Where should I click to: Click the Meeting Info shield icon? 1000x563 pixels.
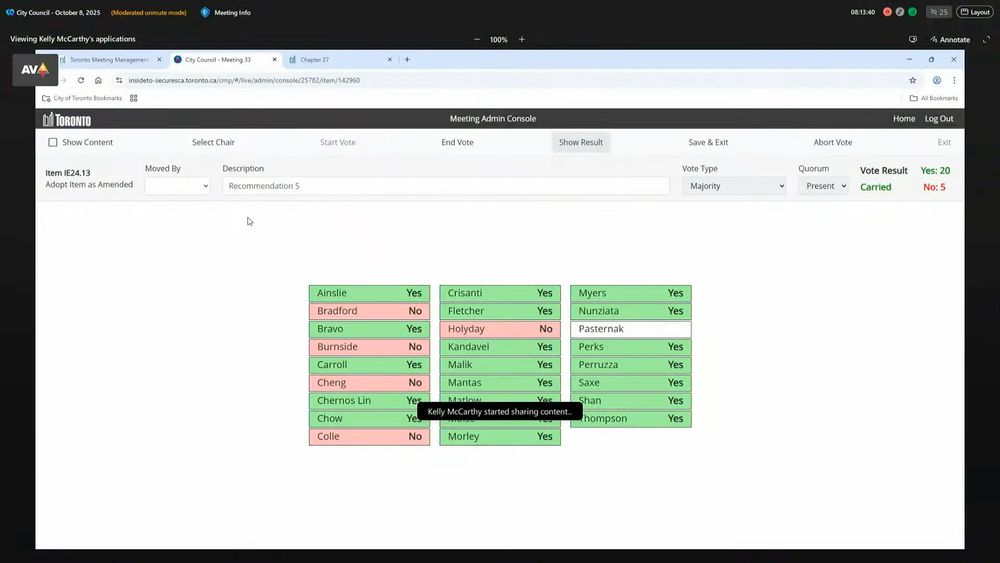pyautogui.click(x=205, y=12)
